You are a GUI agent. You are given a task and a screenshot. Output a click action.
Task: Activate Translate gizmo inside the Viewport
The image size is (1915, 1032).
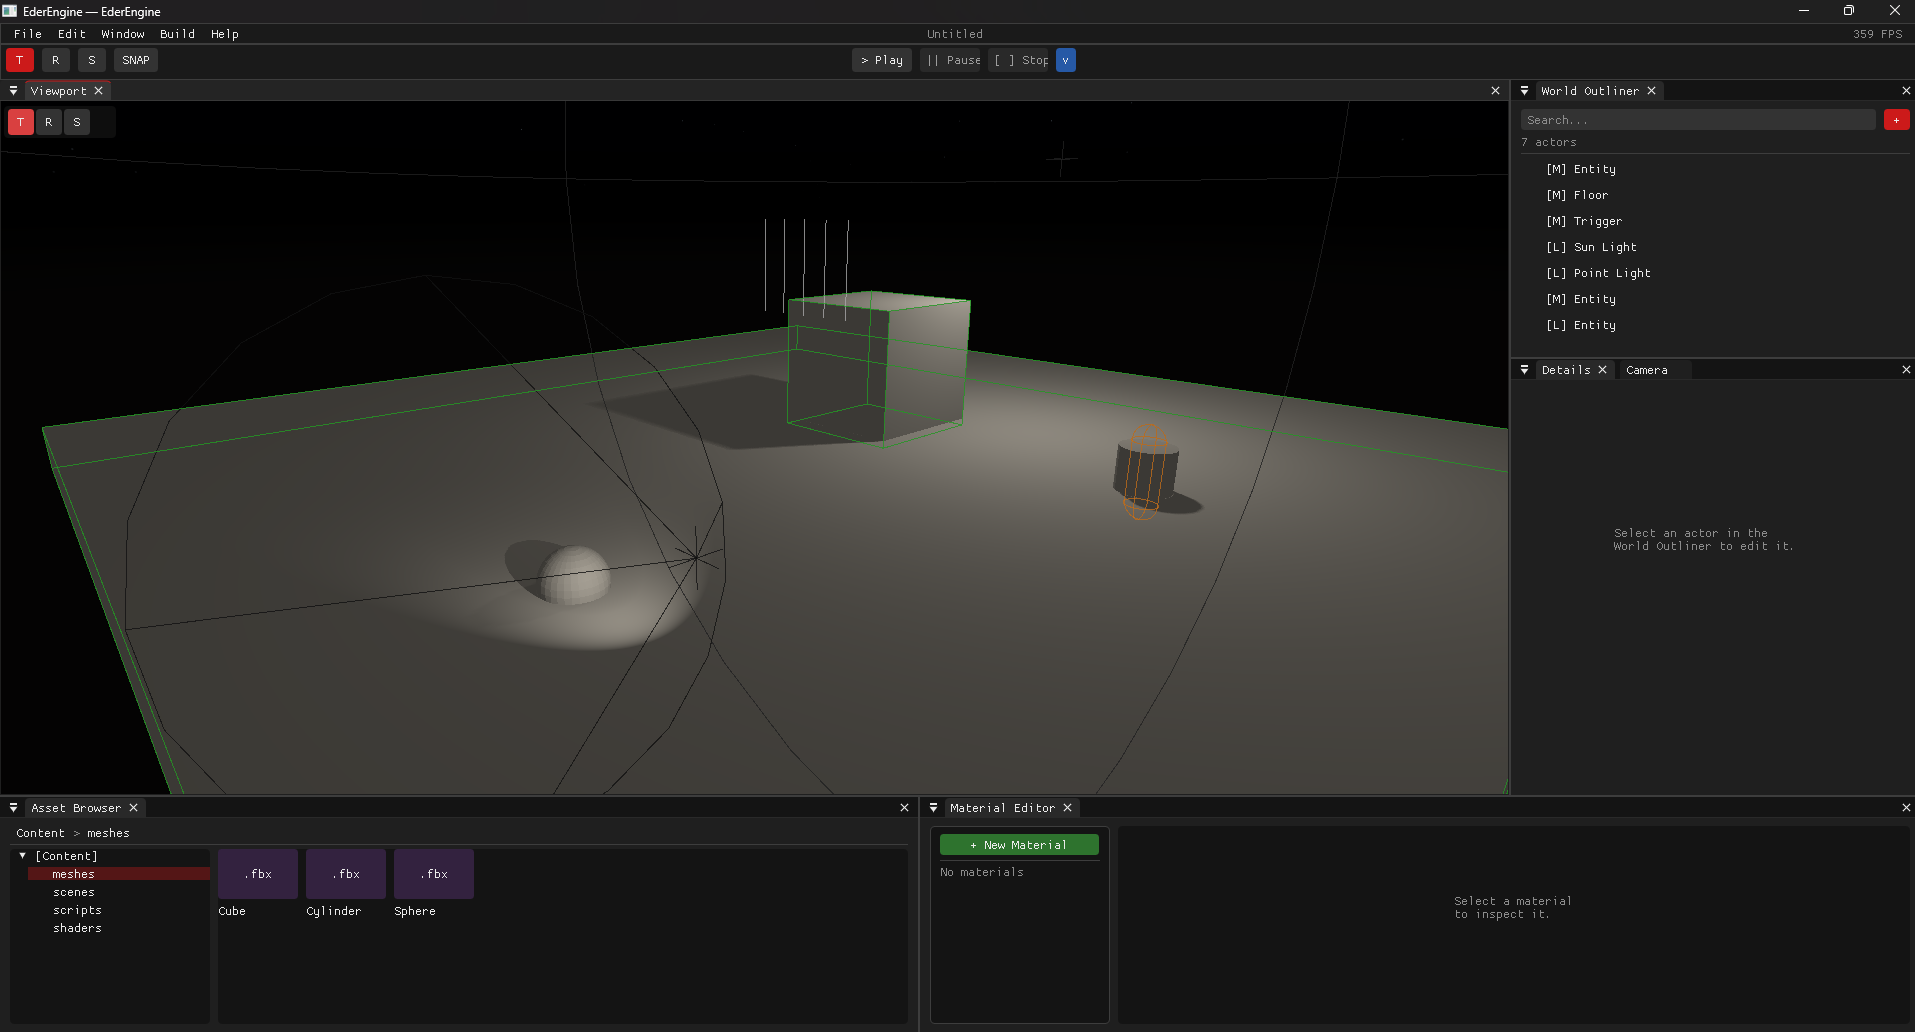click(x=21, y=122)
